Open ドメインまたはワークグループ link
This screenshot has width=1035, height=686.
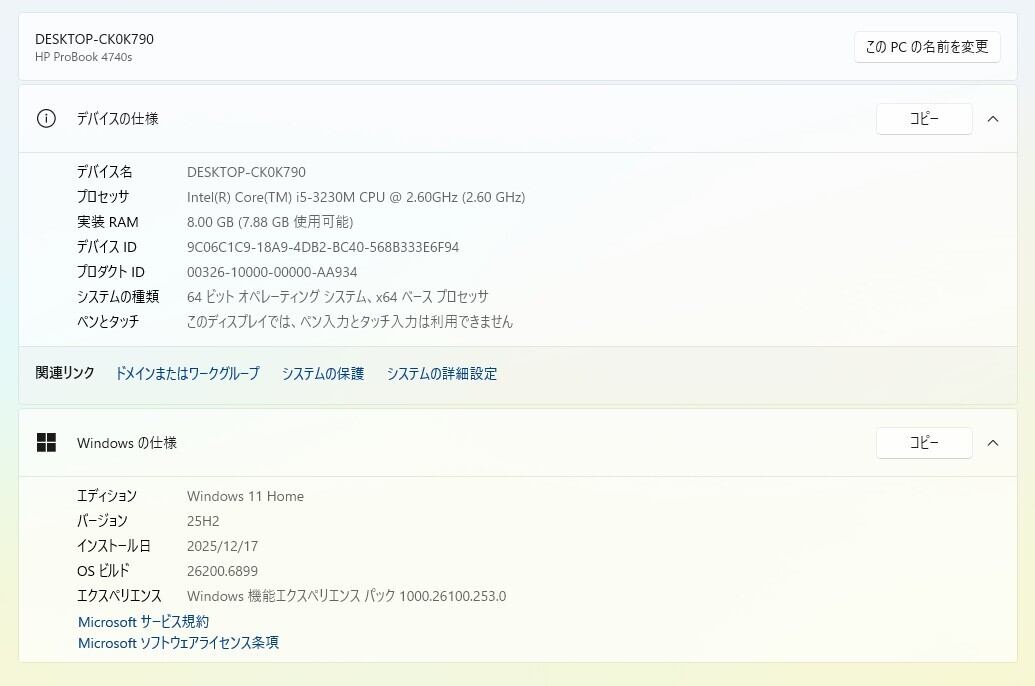187,374
